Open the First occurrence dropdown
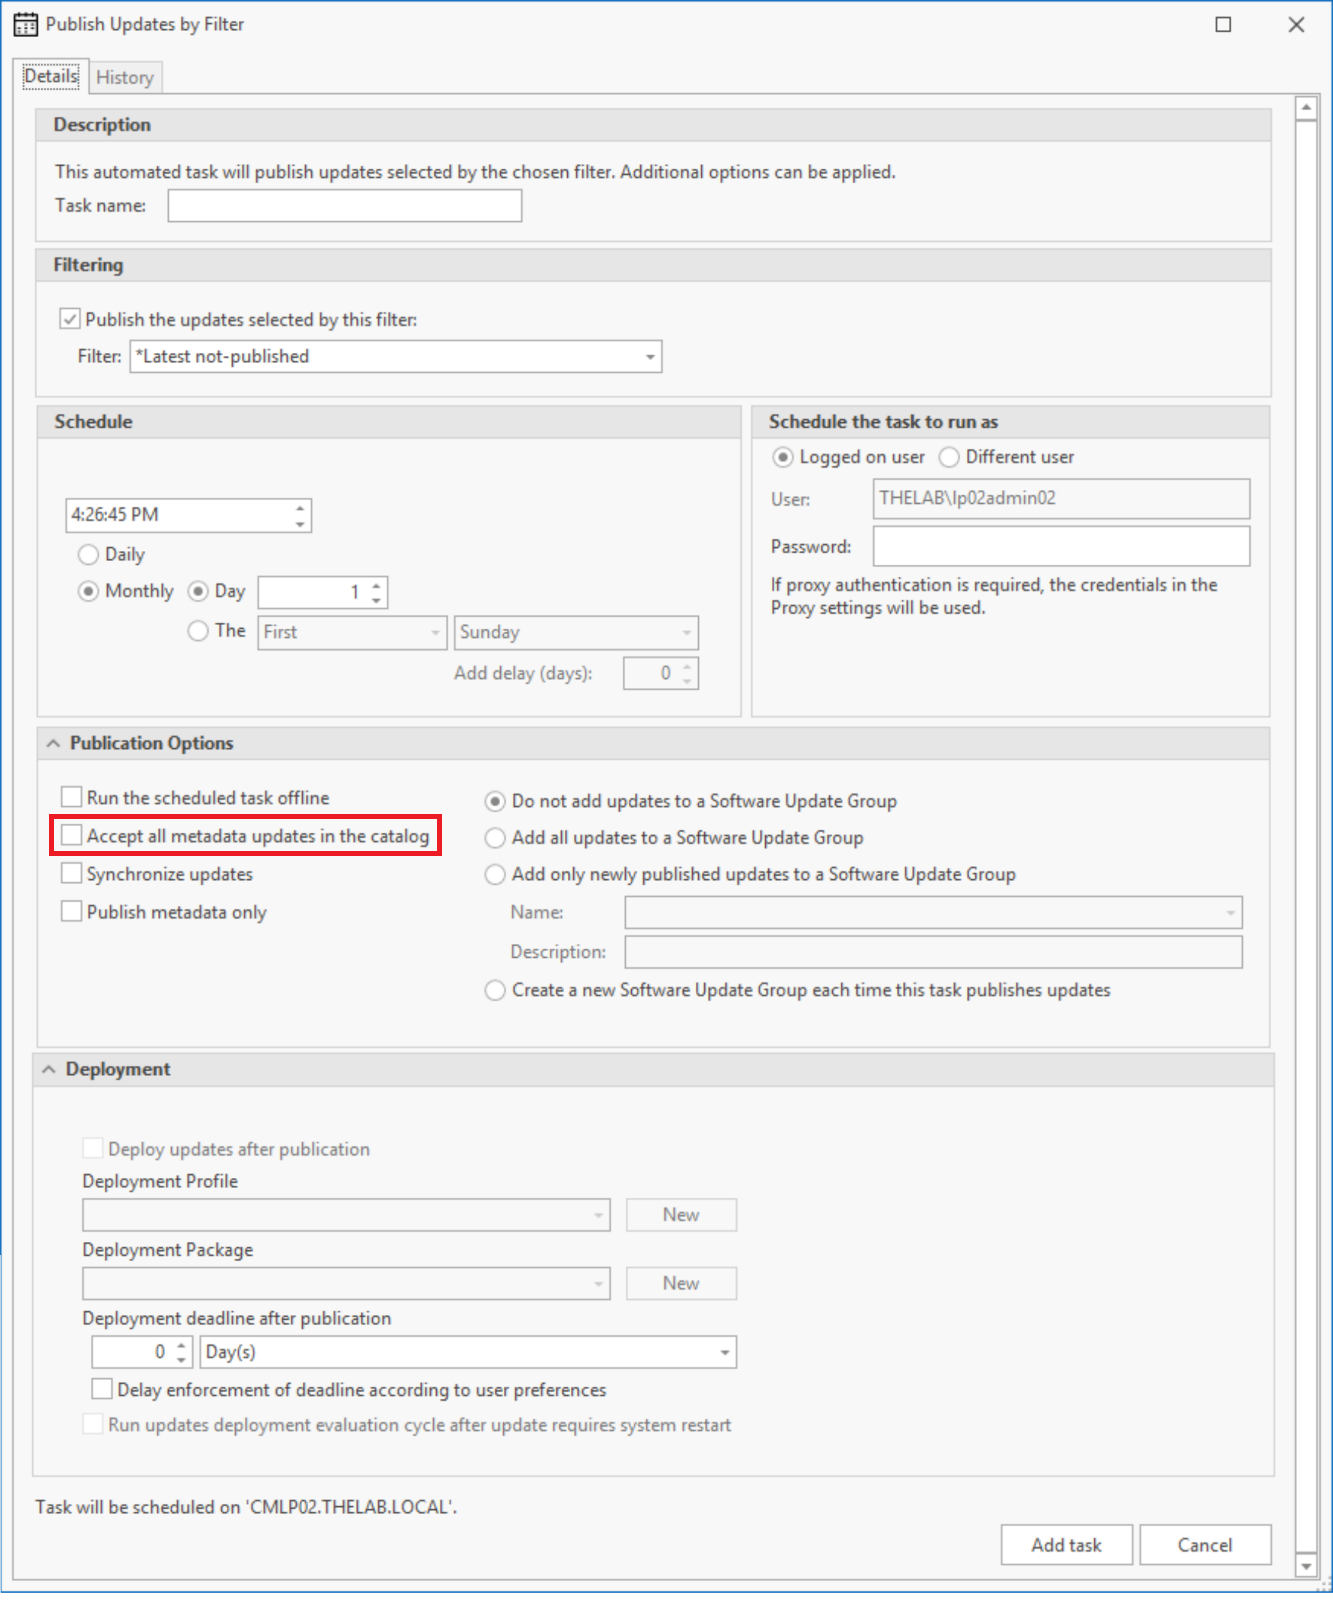The height and width of the screenshot is (1600, 1333). coord(352,632)
